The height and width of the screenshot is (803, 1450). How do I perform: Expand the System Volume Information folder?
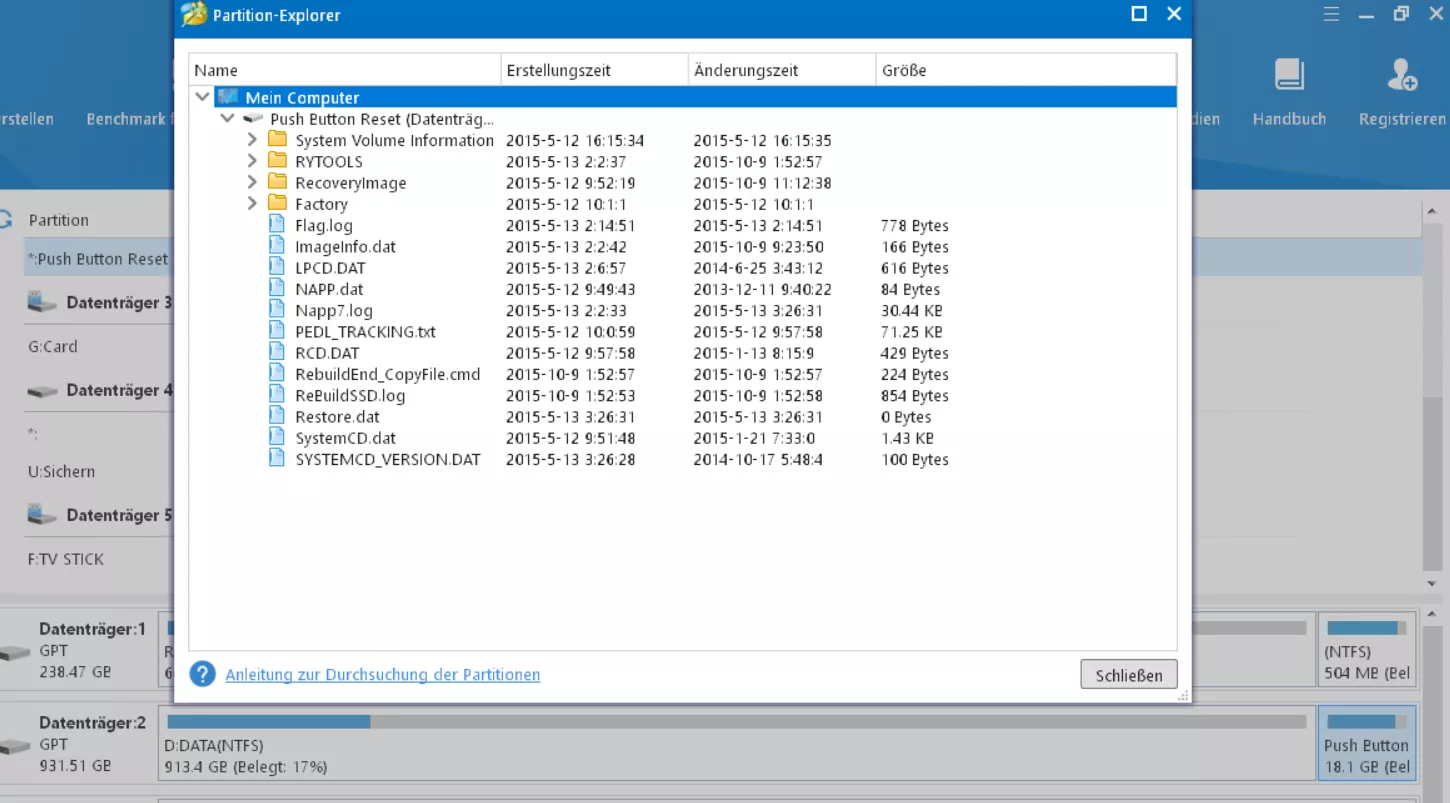pyautogui.click(x=252, y=140)
